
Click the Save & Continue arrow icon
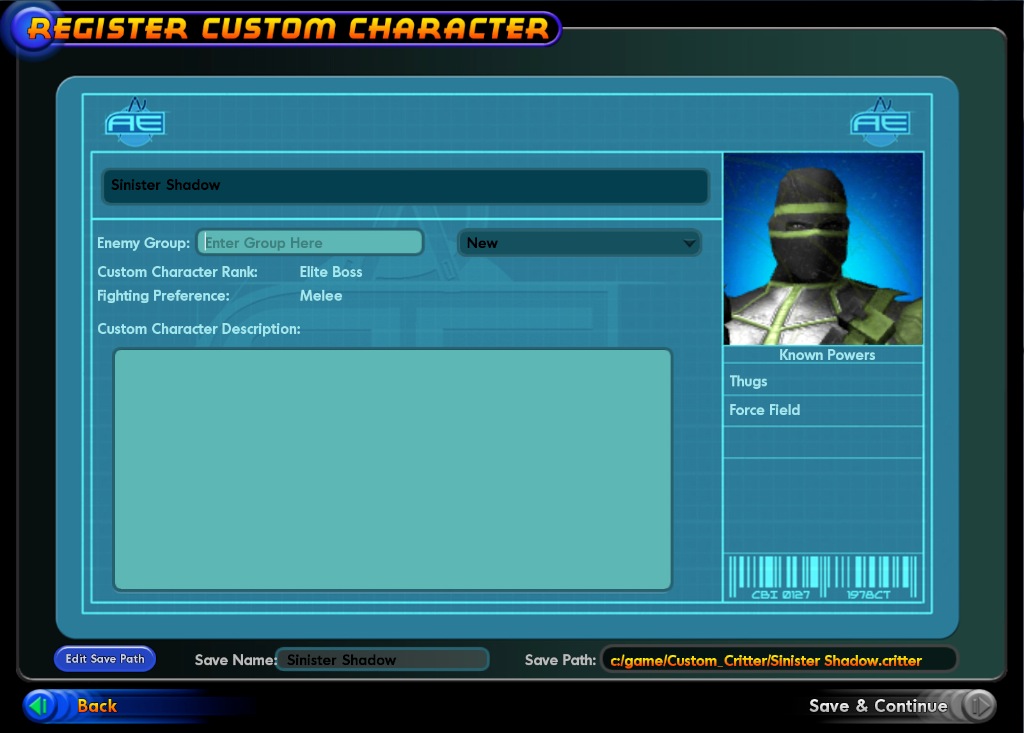click(x=978, y=706)
